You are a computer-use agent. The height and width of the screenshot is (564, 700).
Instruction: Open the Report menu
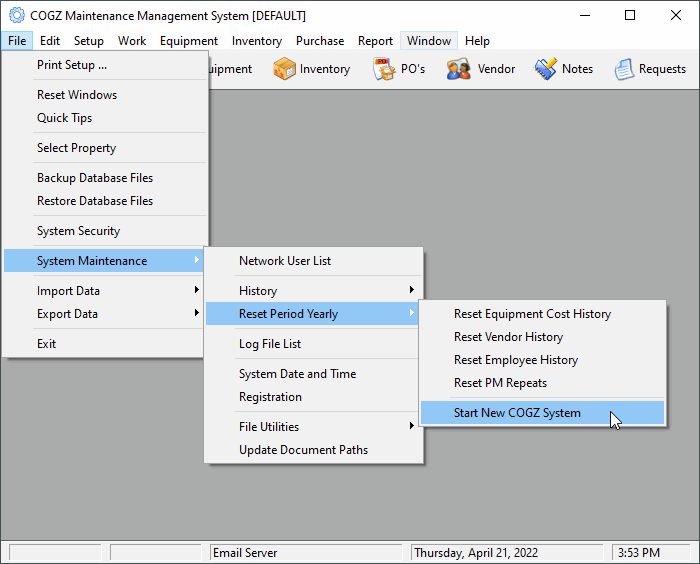[x=375, y=41]
